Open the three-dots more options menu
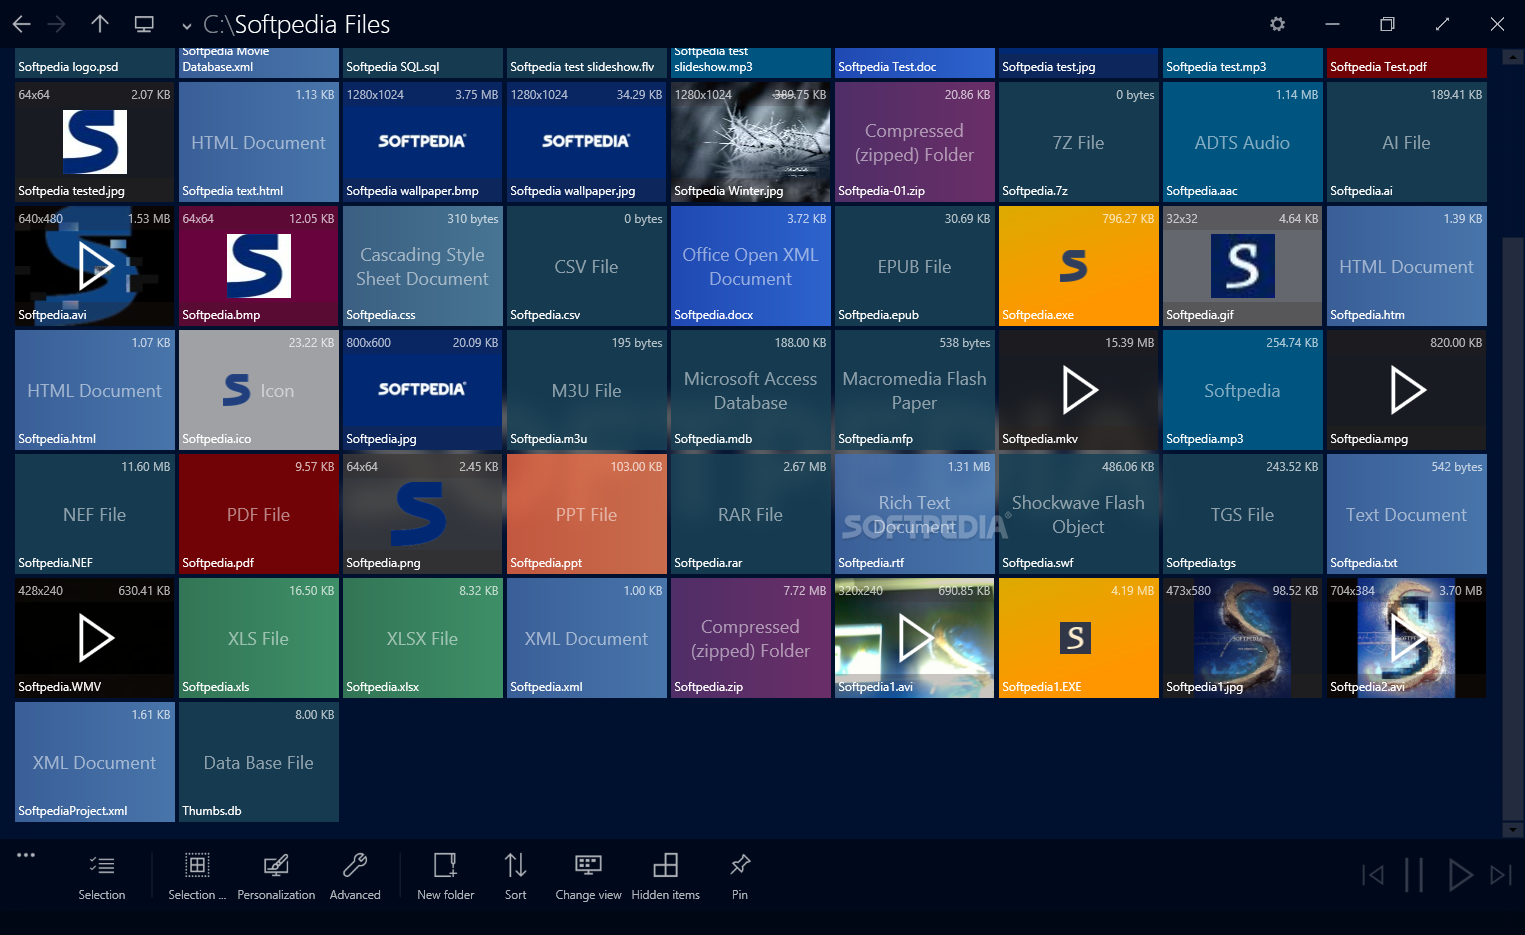 click(x=26, y=855)
